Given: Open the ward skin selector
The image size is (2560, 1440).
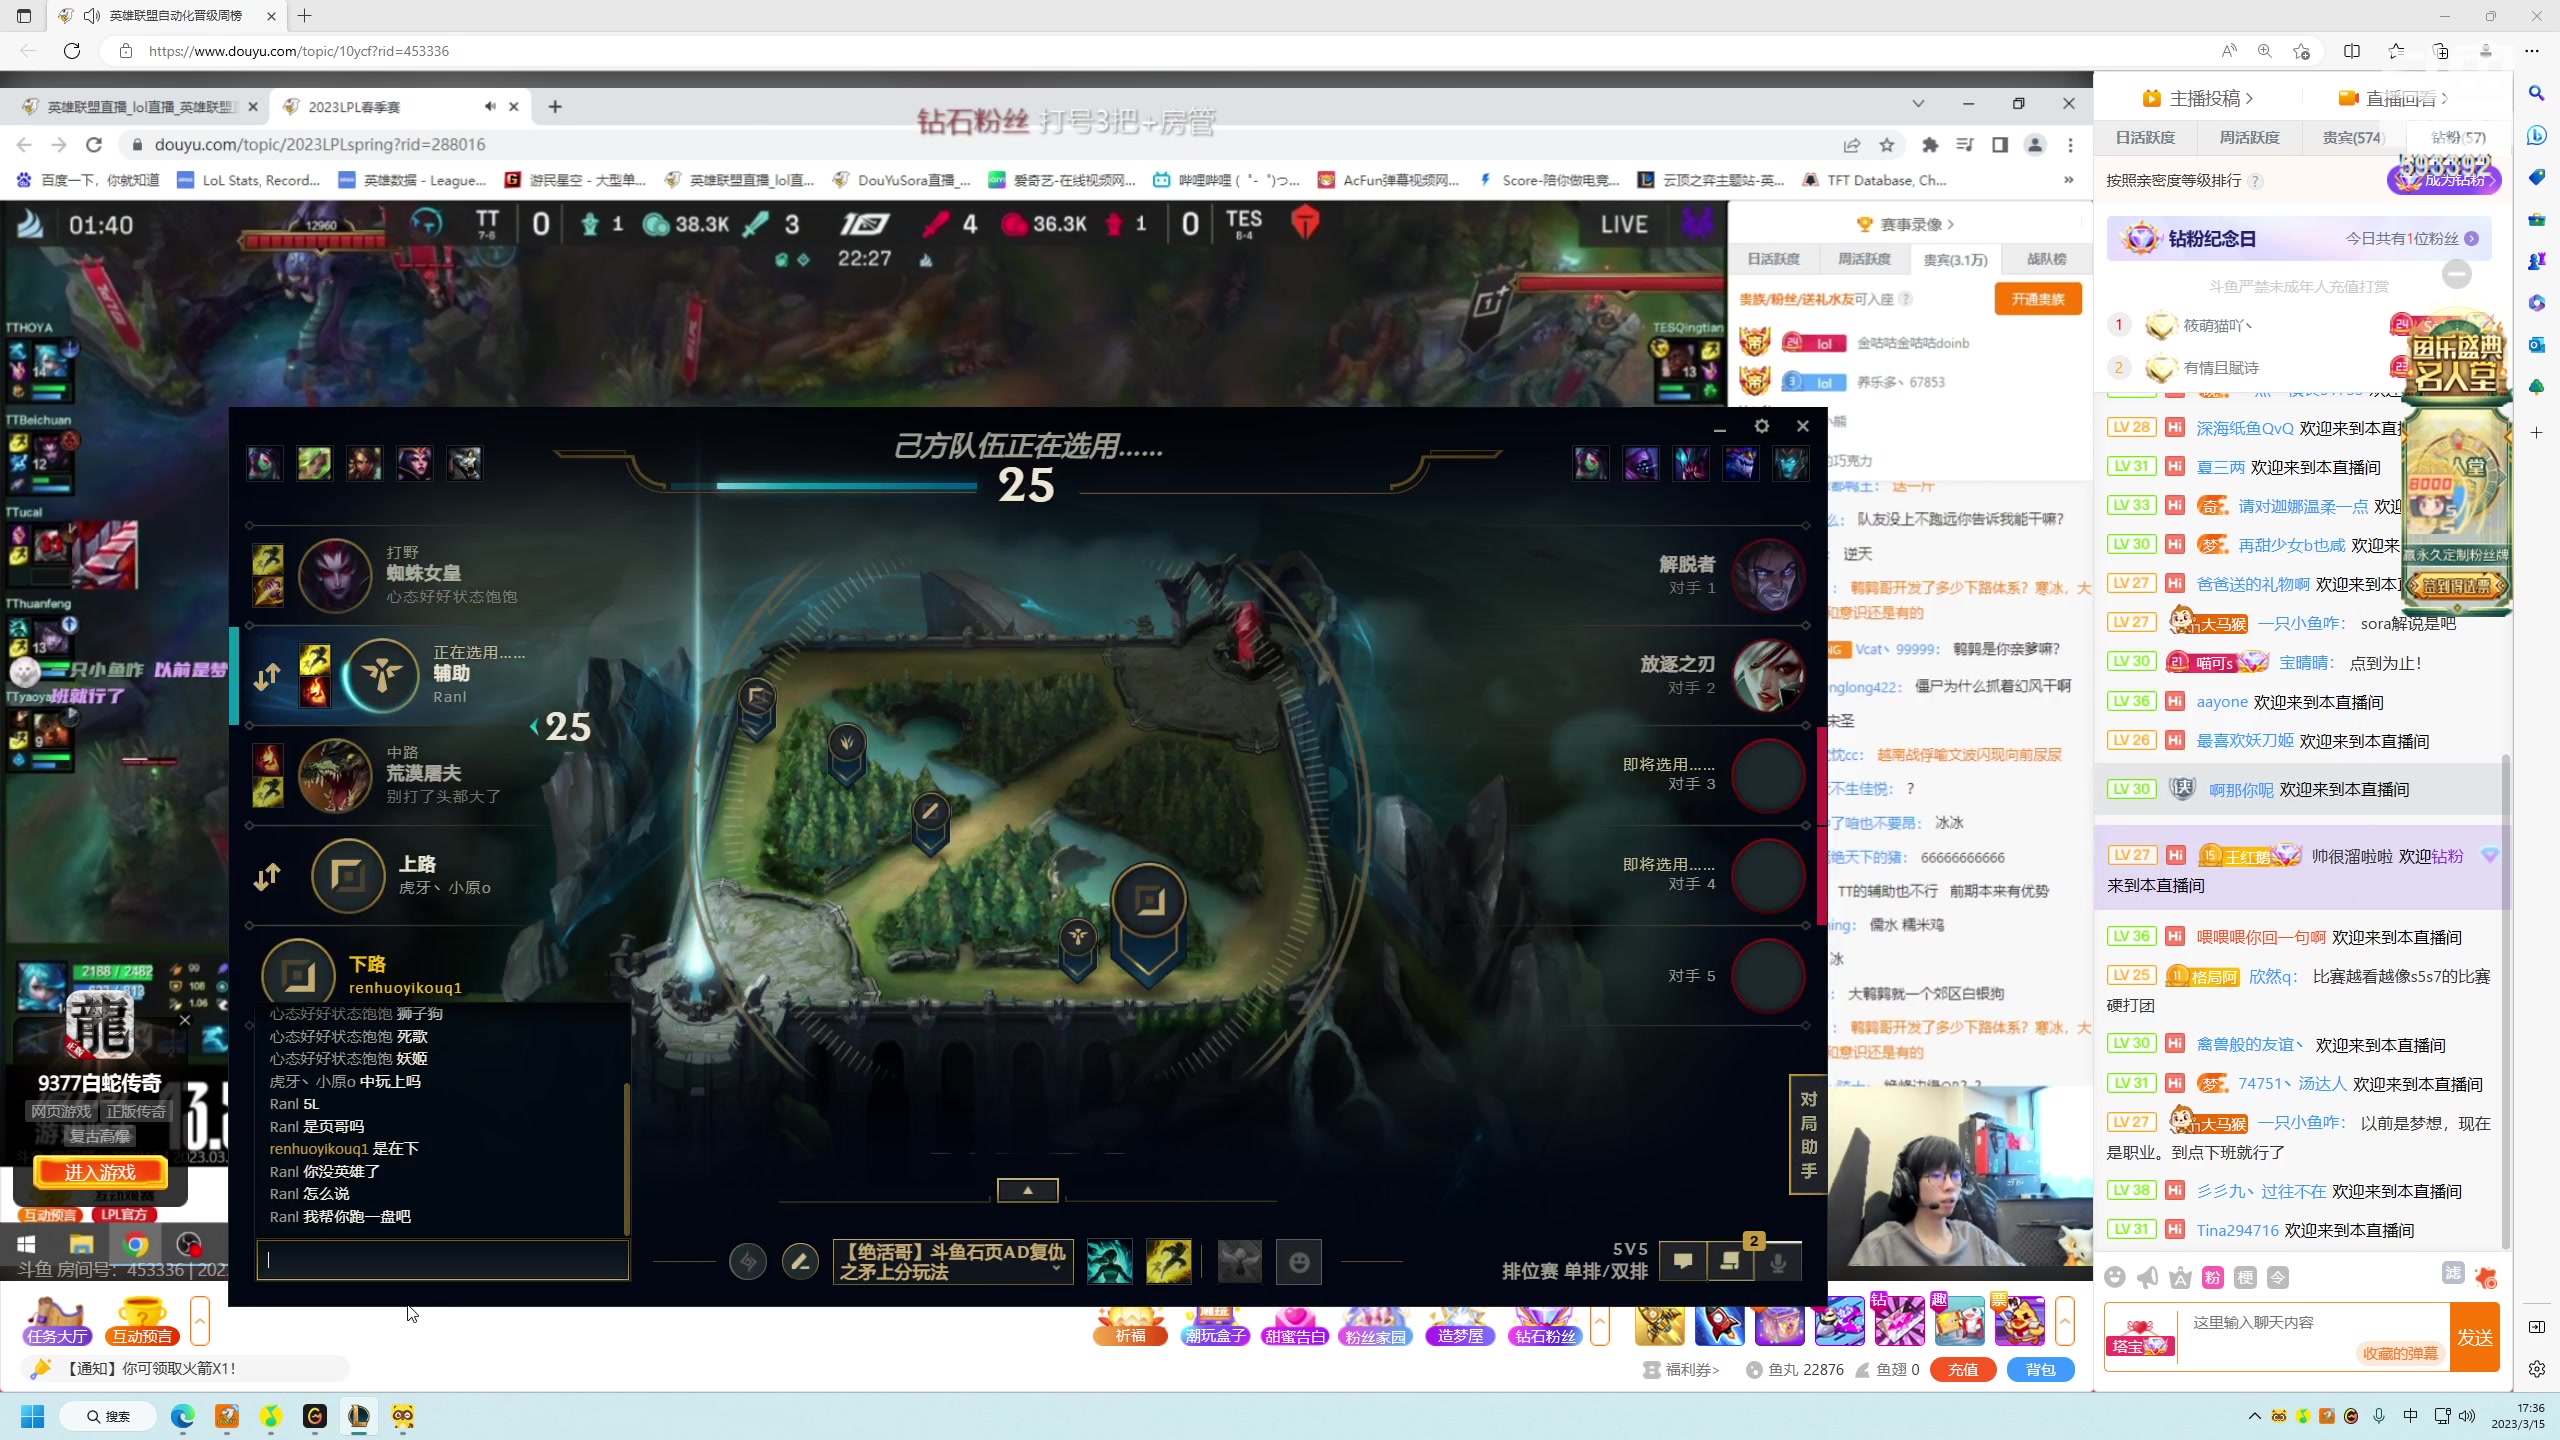Looking at the screenshot, I should [1240, 1261].
